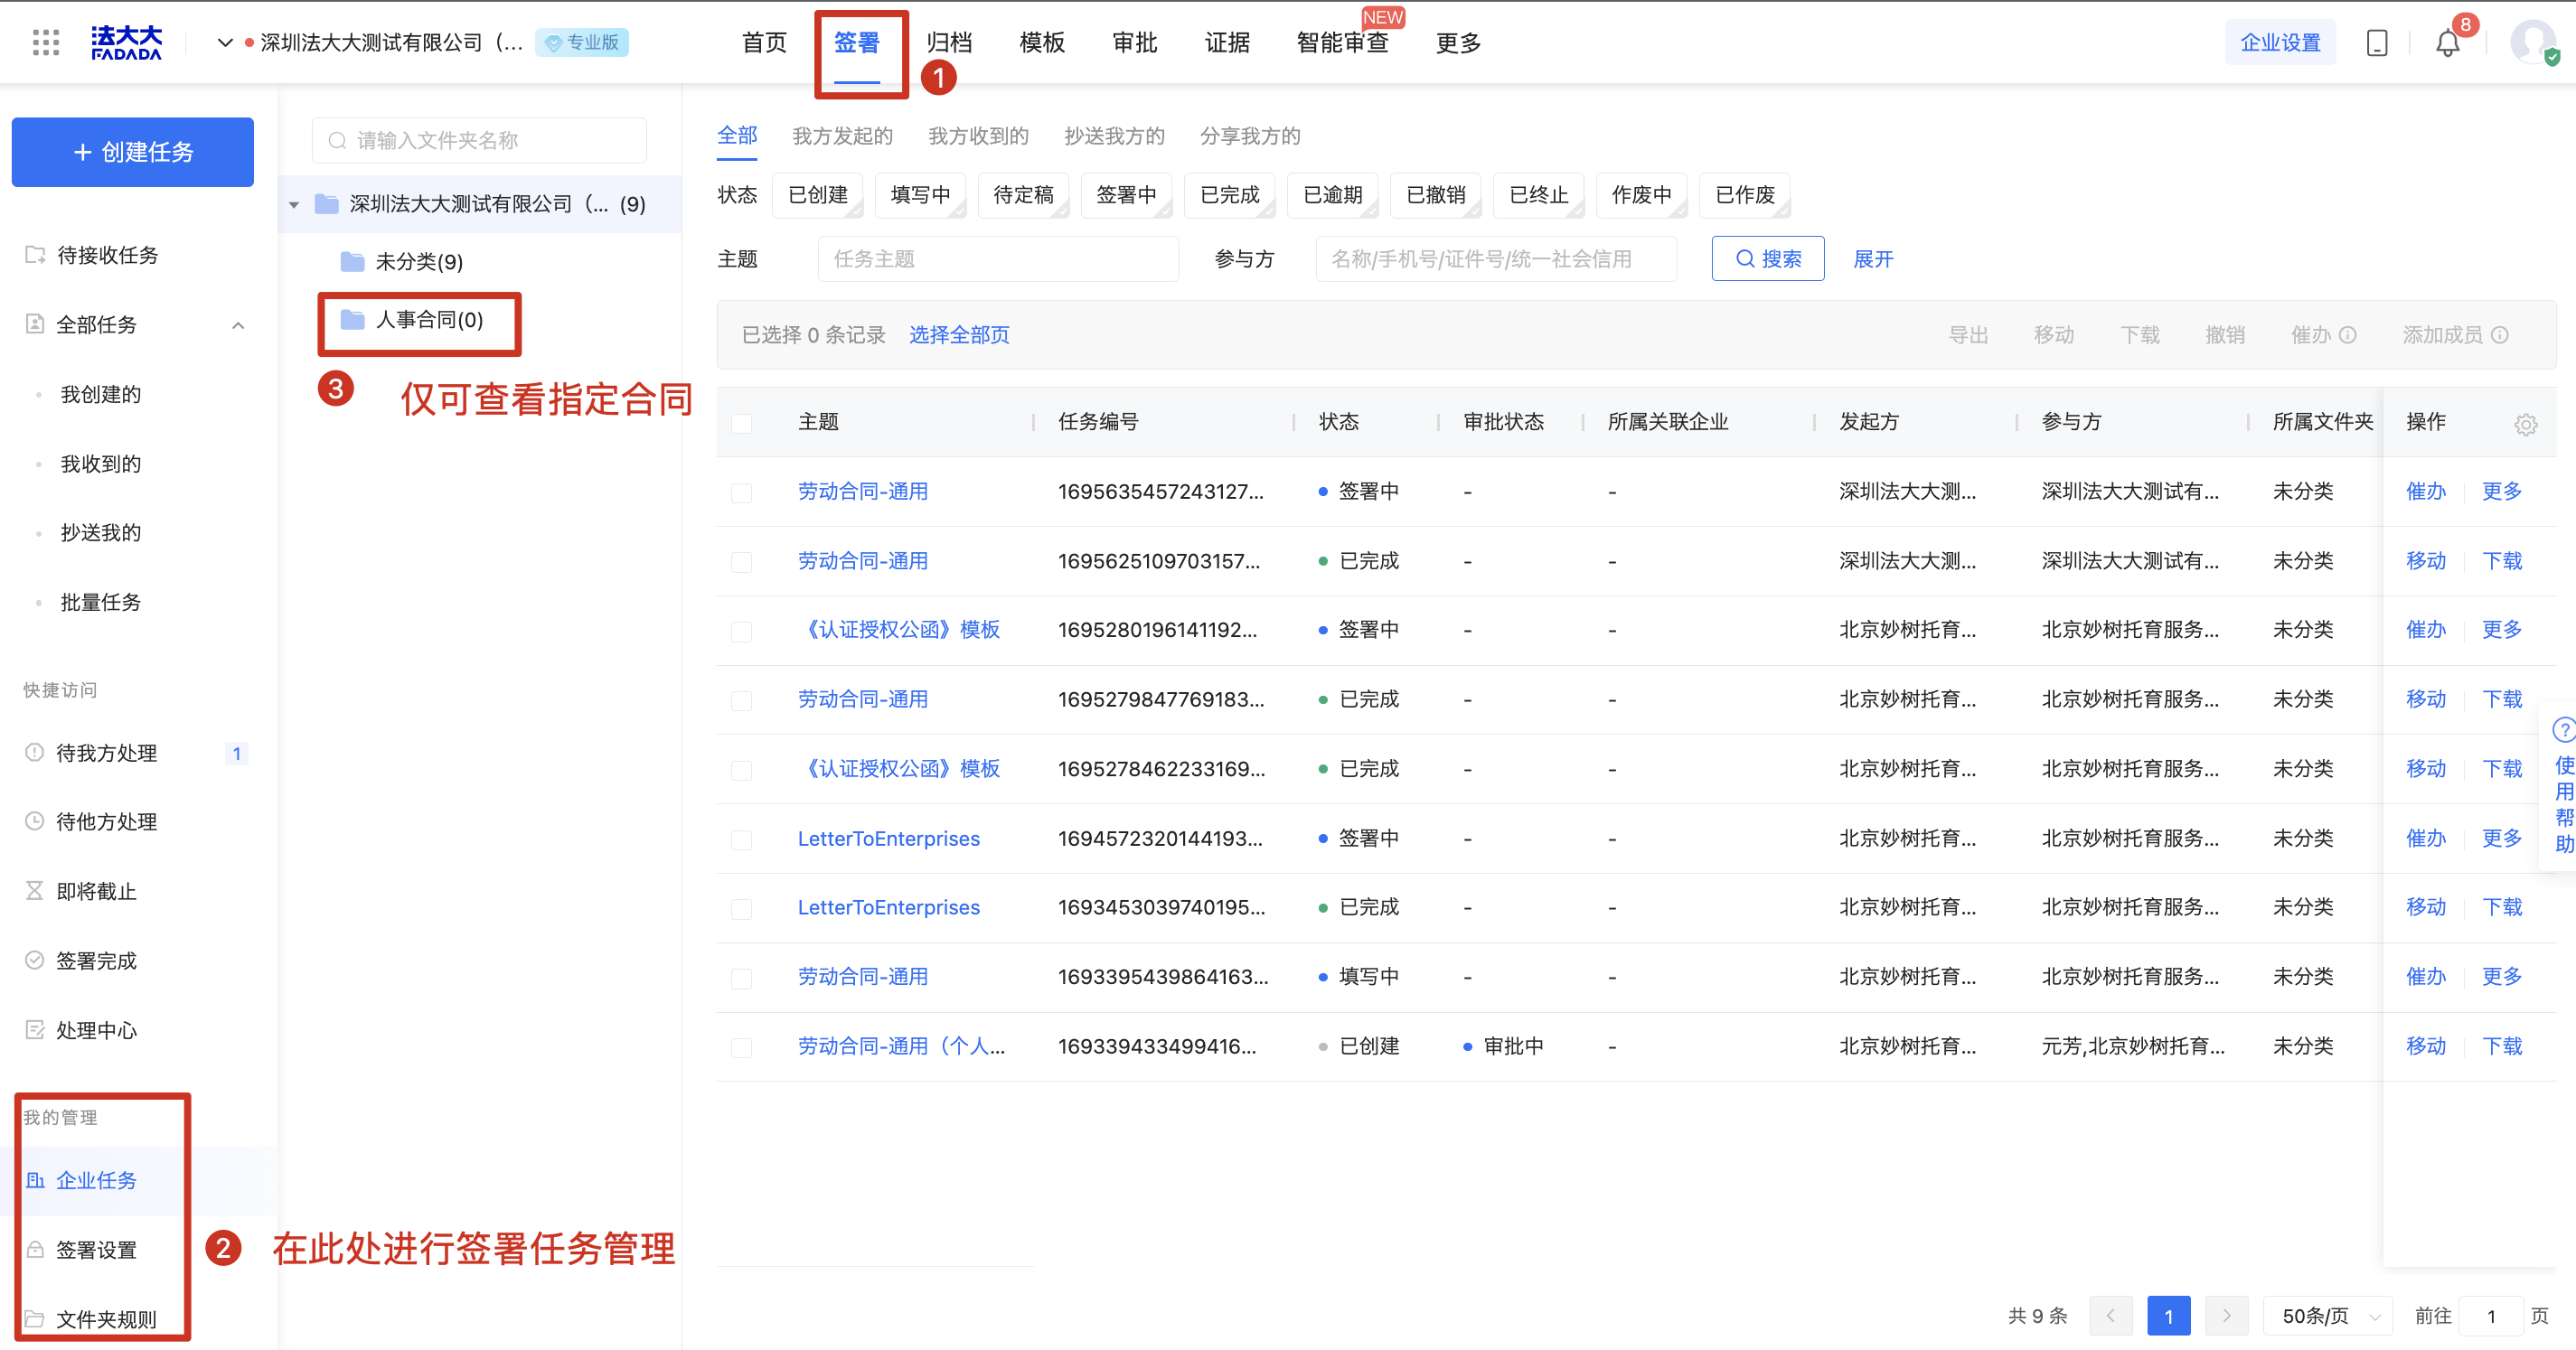Collapse the 深圳法大大测试有限公司 folder tree
Screen dimensions: 2576x1350
pos(293,205)
